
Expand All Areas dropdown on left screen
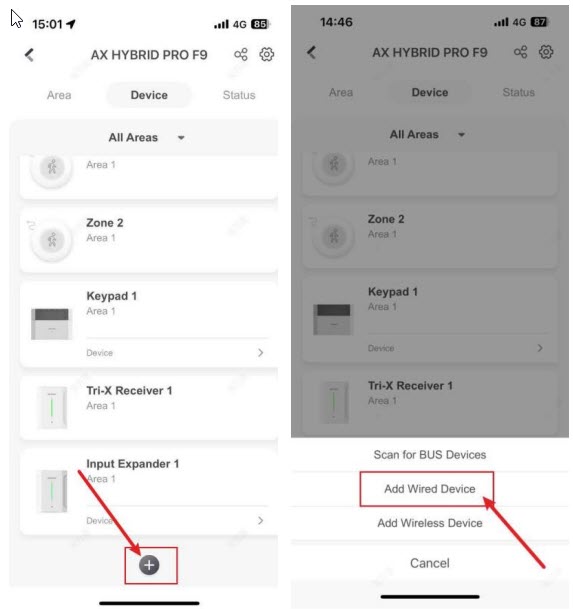[146, 137]
